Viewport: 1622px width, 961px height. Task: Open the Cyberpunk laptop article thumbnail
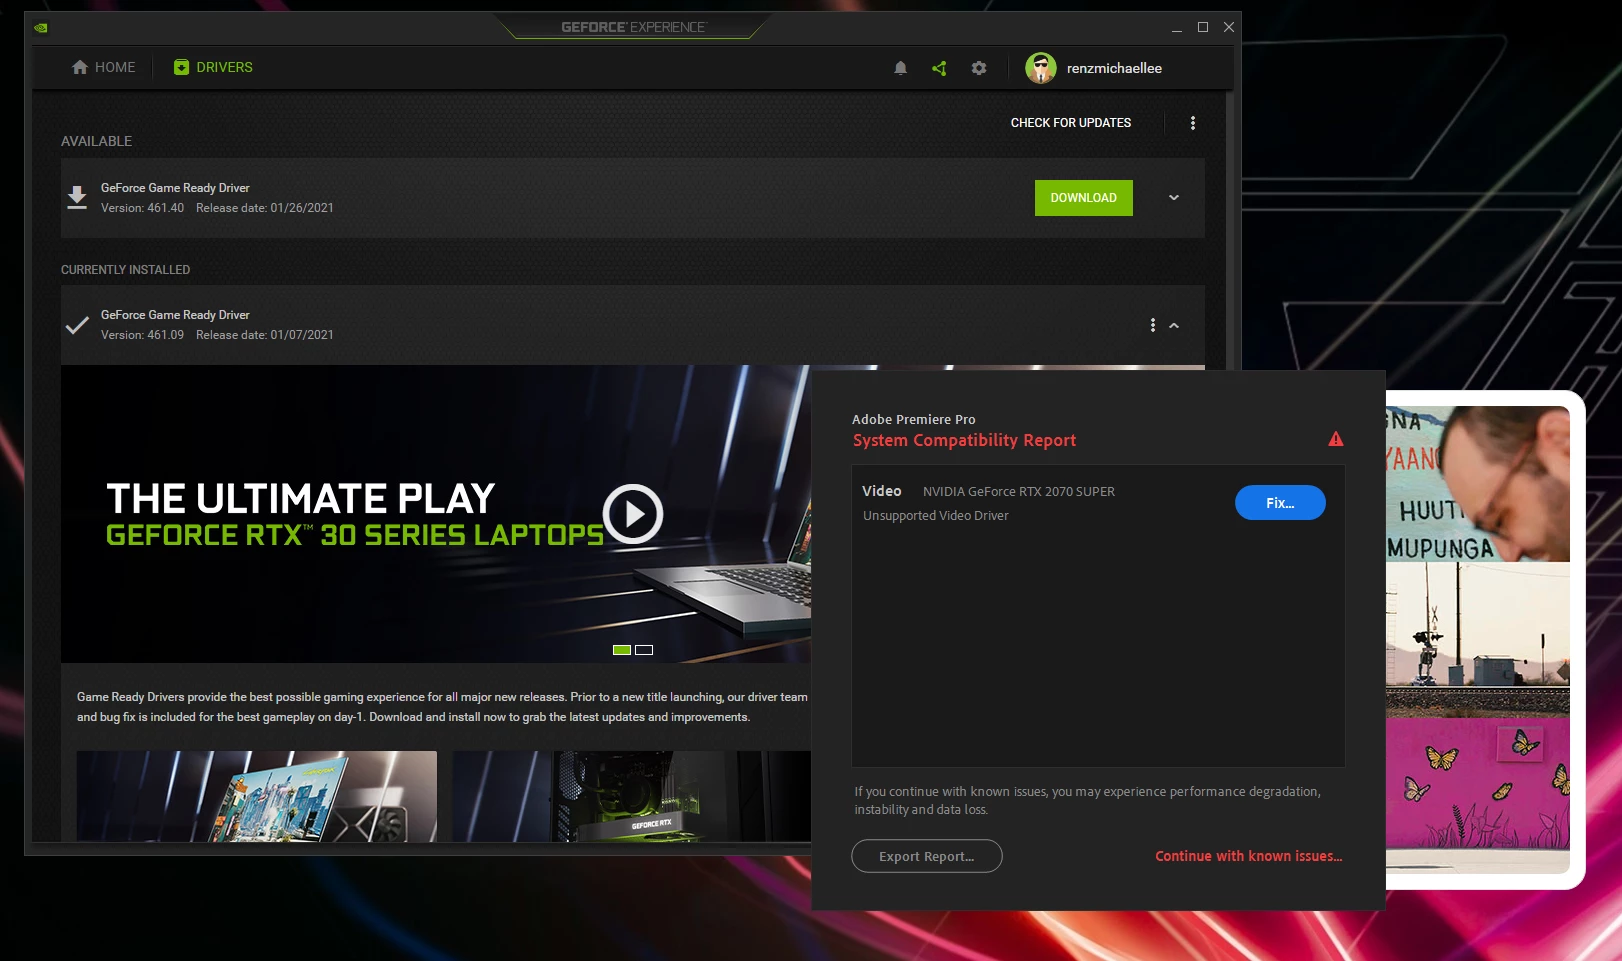pos(257,796)
